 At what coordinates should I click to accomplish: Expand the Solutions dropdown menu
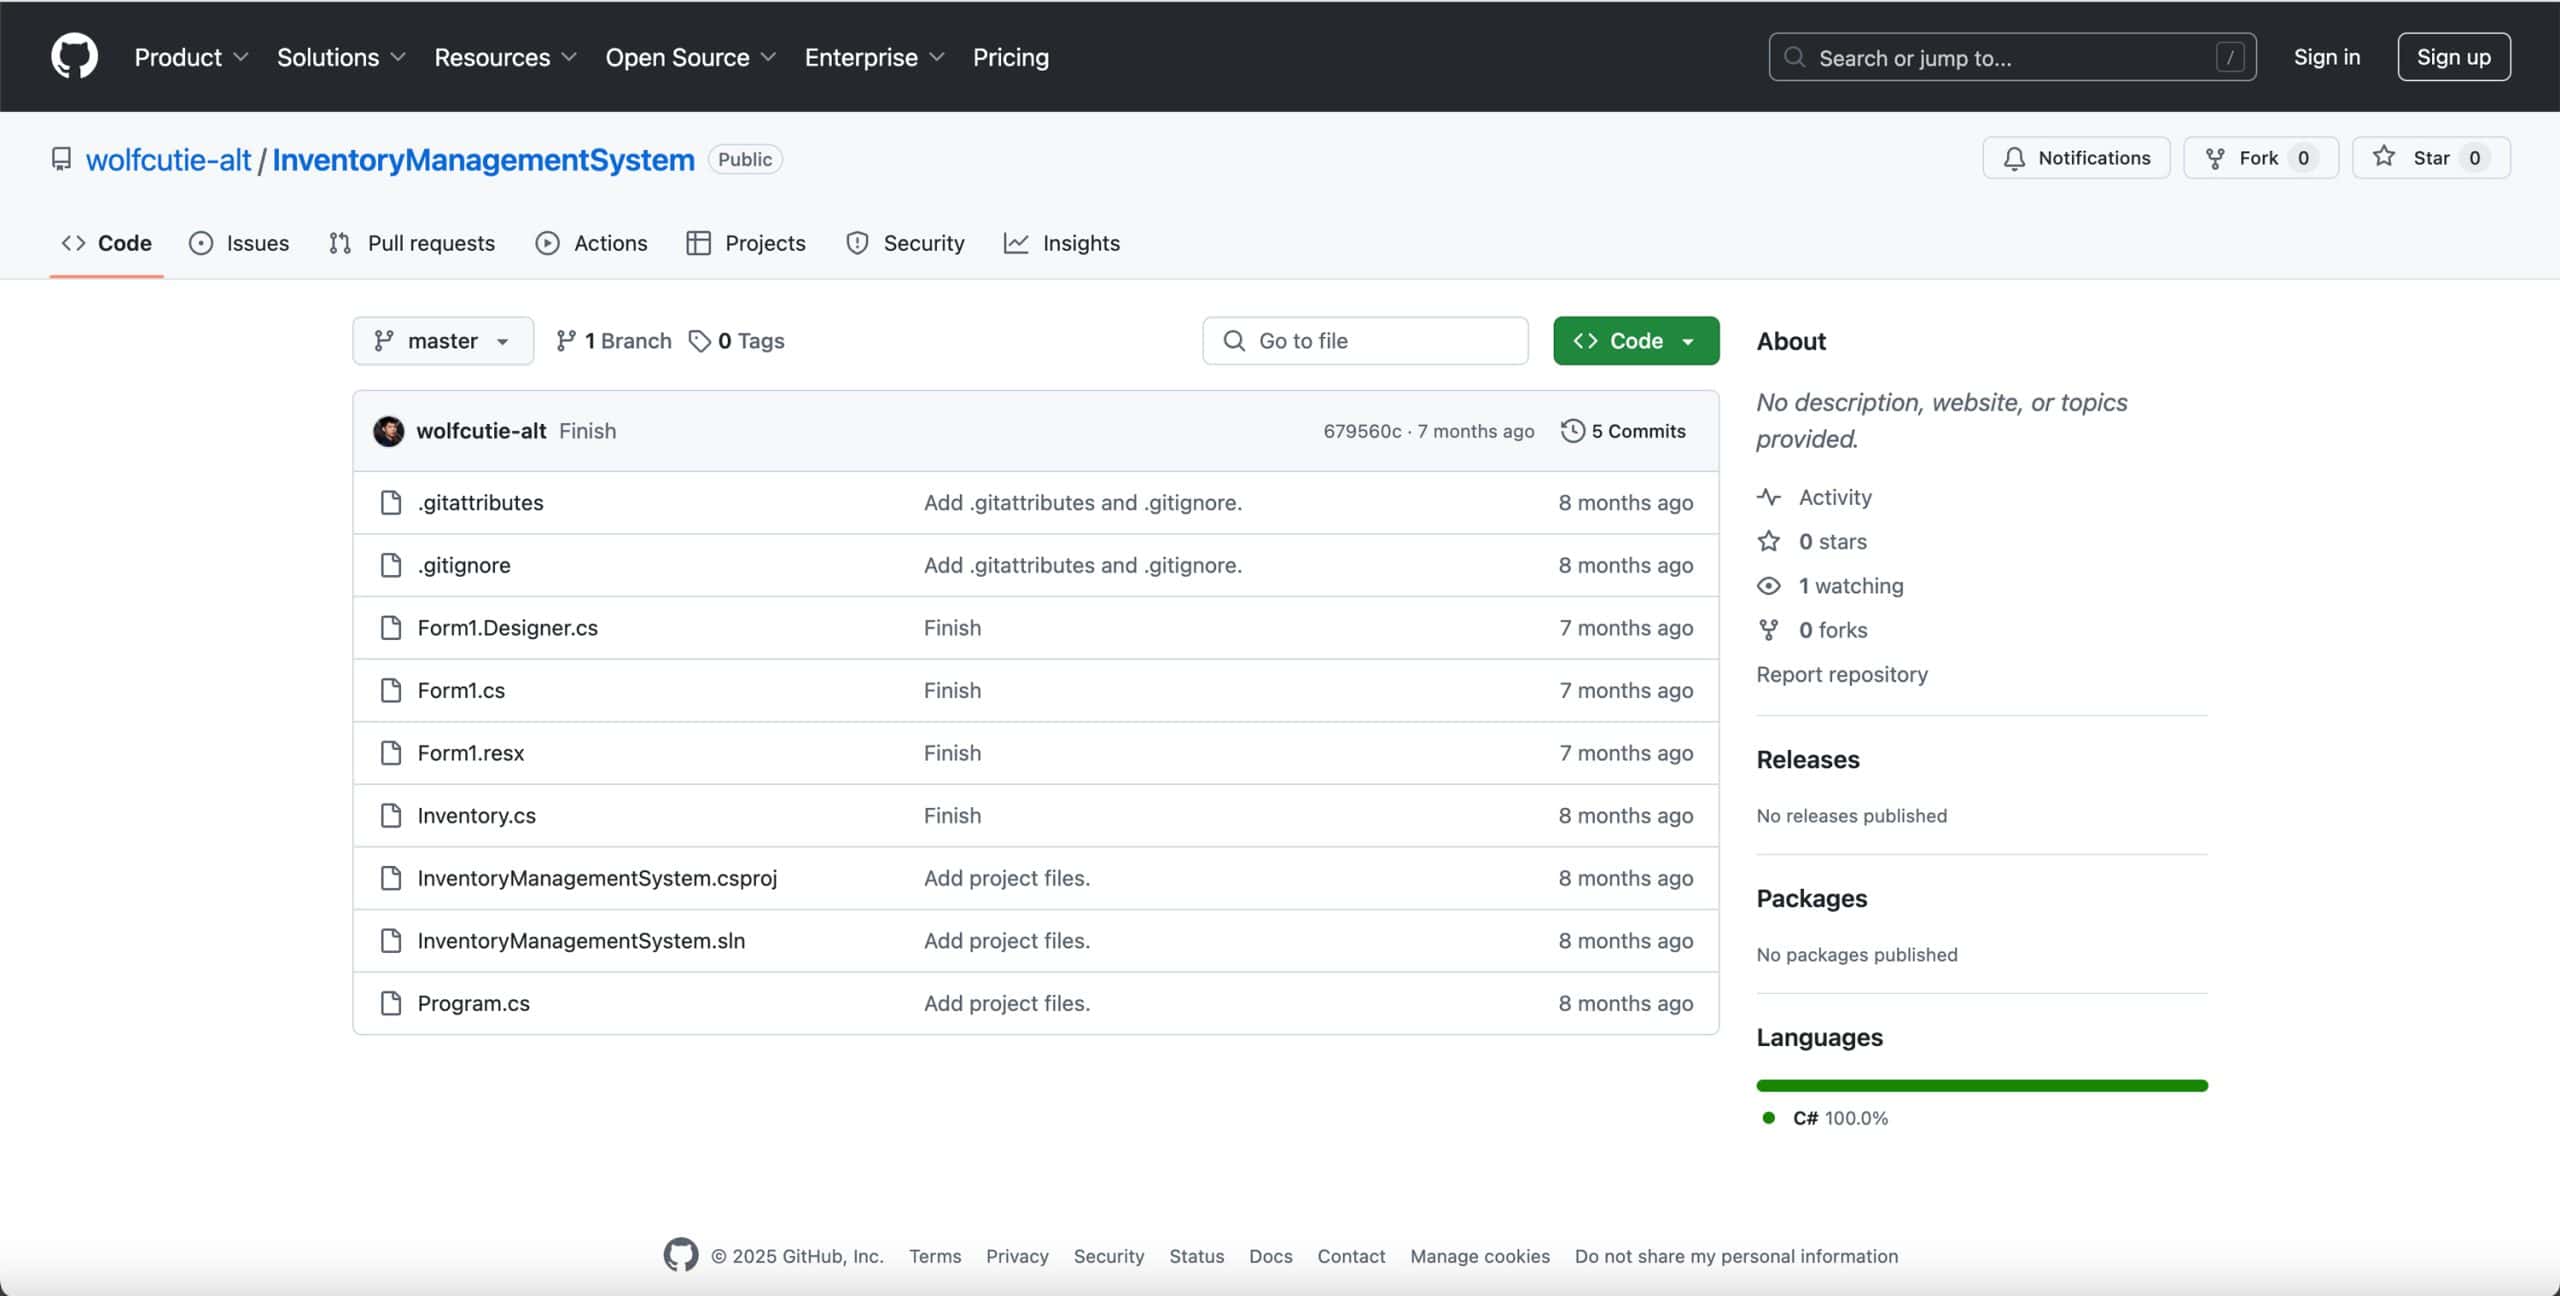[x=341, y=57]
